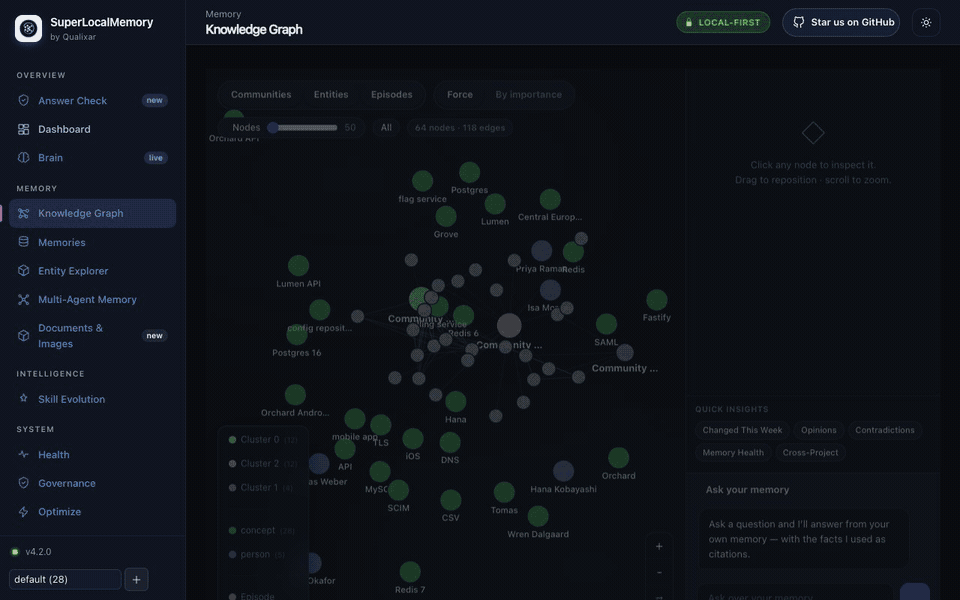The height and width of the screenshot is (600, 960).
Task: Toggle Episode type in the legend
Action: [252, 596]
